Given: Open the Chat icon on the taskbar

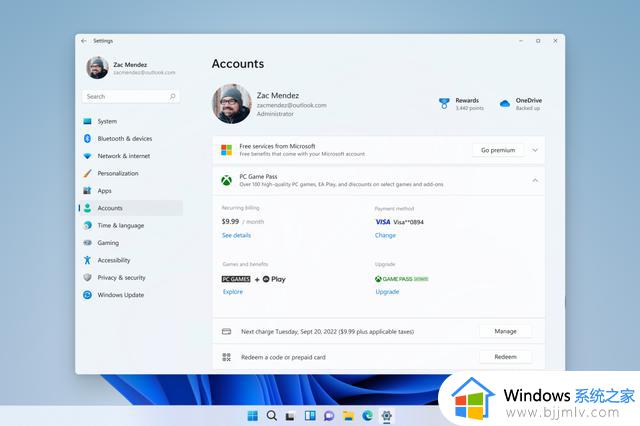Looking at the screenshot, I should tap(329, 416).
